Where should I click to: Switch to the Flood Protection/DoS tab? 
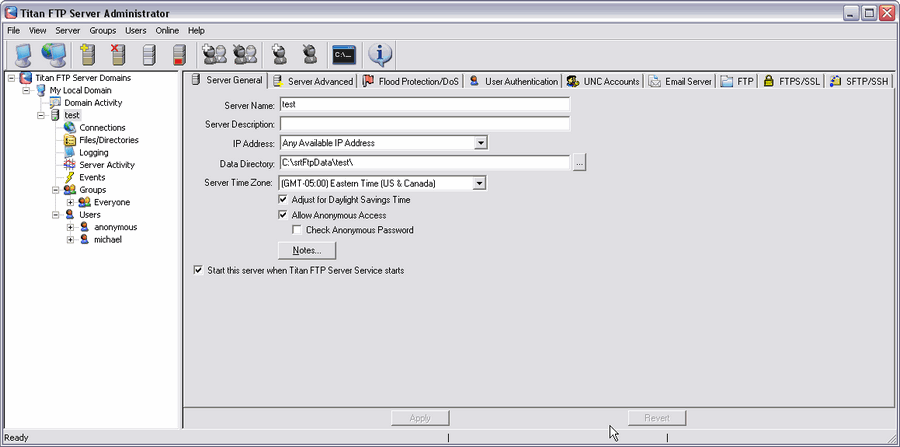coord(410,81)
